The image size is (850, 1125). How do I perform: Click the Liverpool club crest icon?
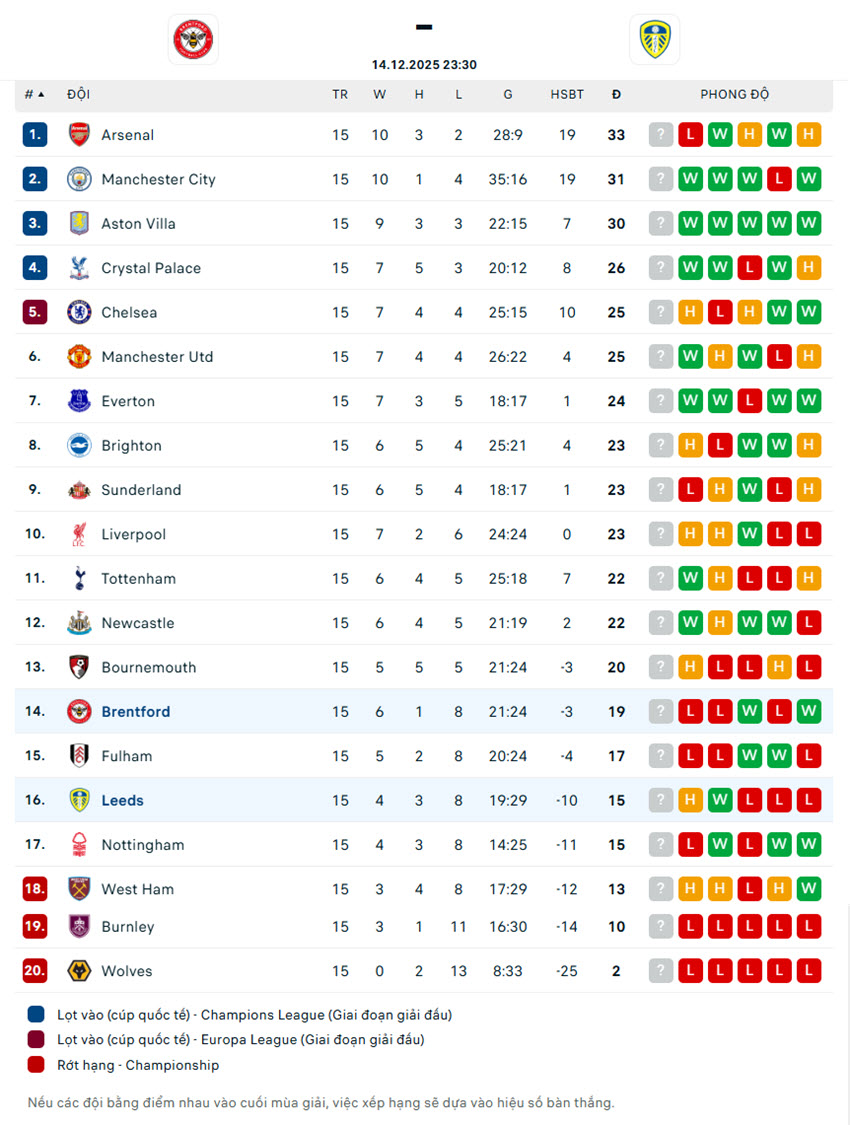pos(79,534)
